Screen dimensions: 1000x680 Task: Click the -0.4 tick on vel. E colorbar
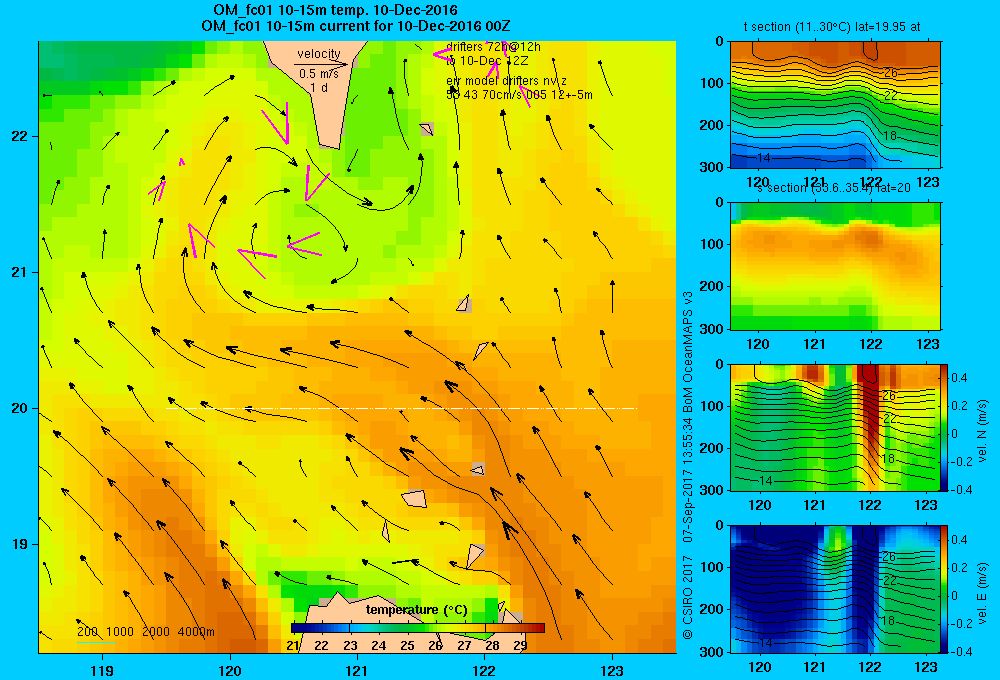point(961,651)
